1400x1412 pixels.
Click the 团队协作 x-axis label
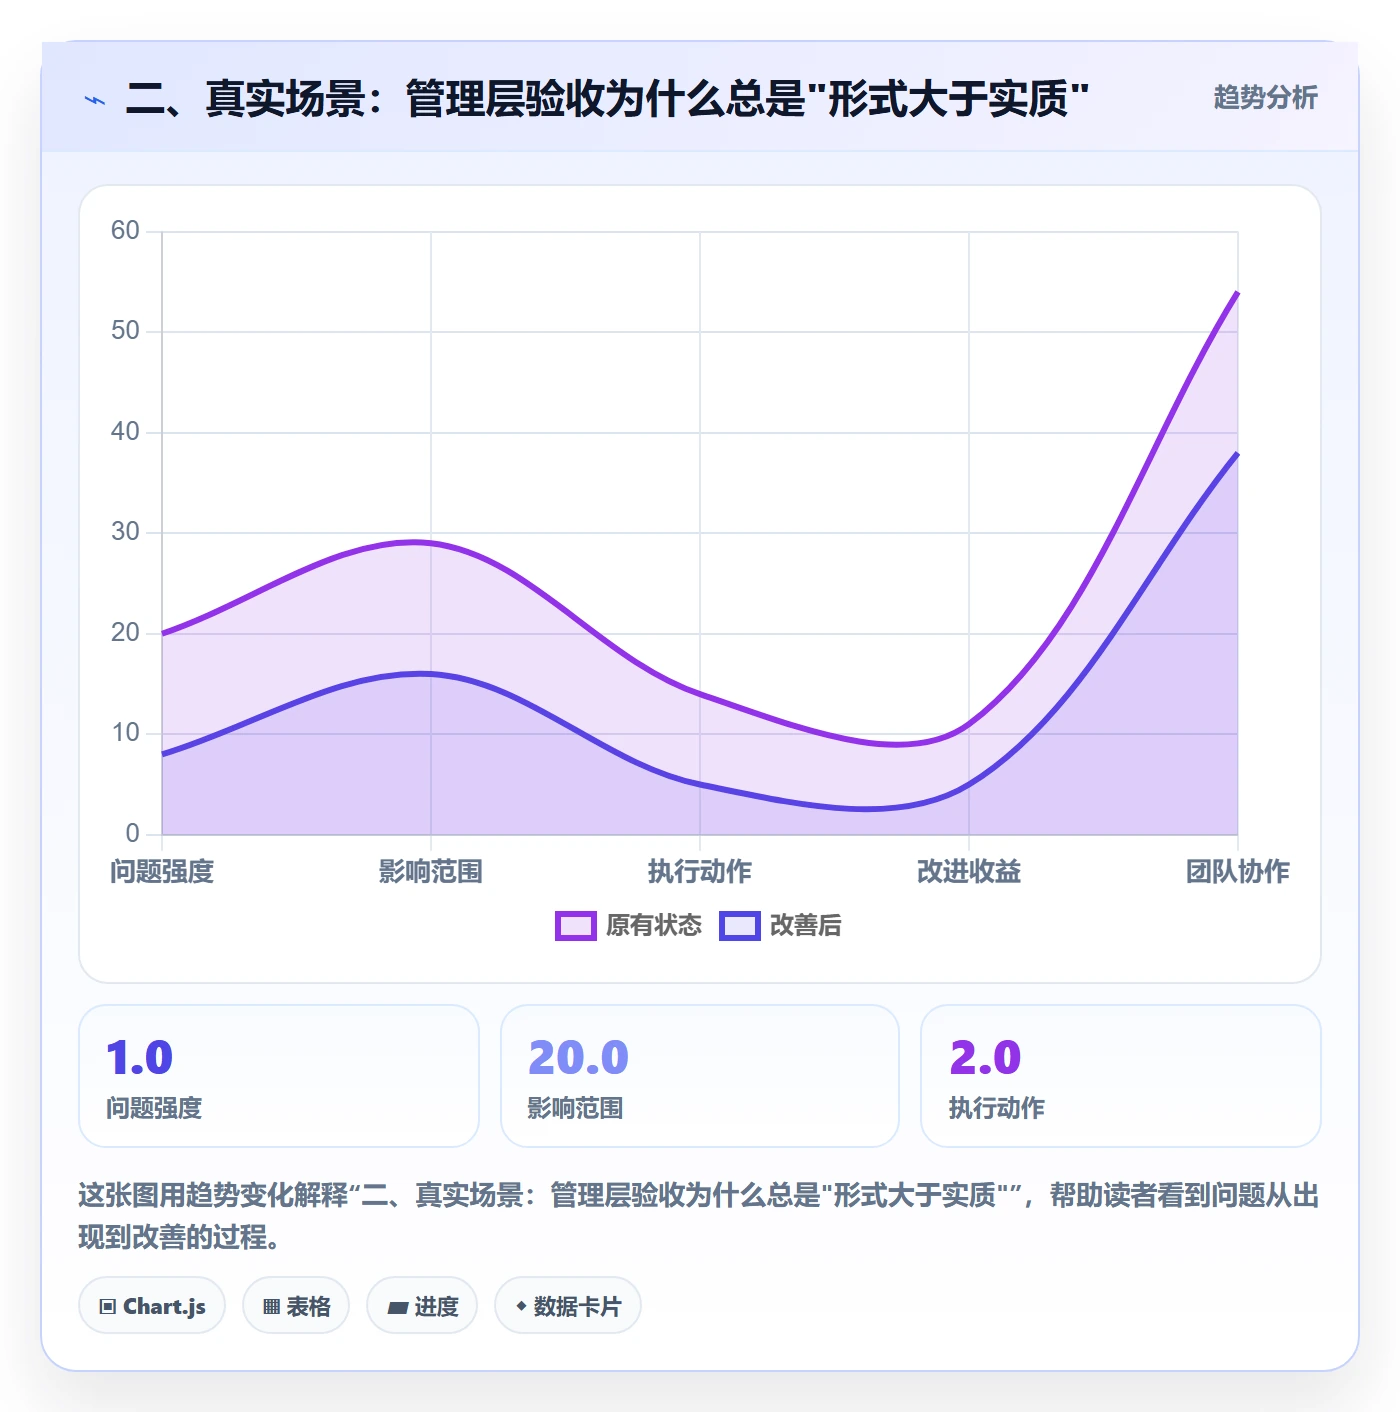1238,871
